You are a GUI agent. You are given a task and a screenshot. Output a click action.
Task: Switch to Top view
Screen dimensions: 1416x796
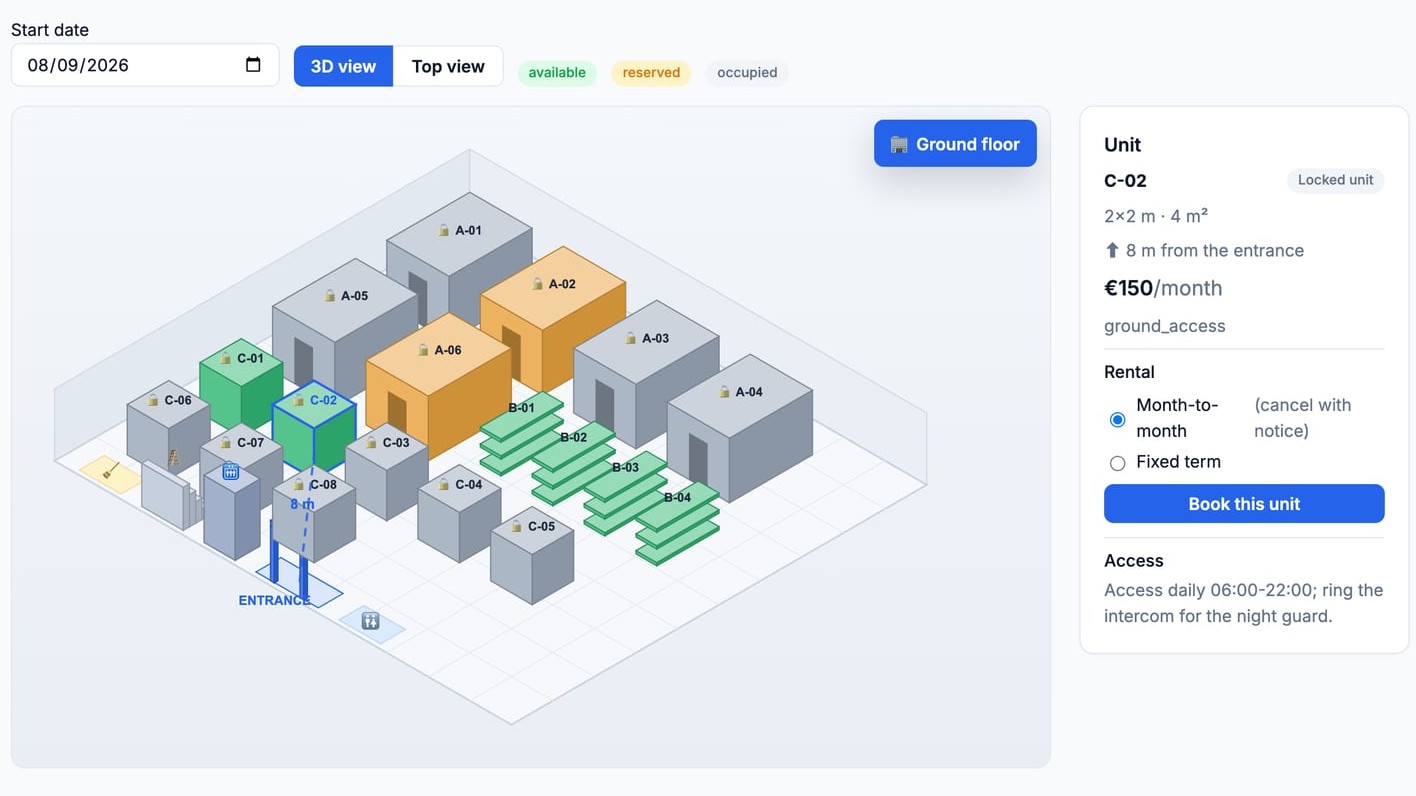448,66
